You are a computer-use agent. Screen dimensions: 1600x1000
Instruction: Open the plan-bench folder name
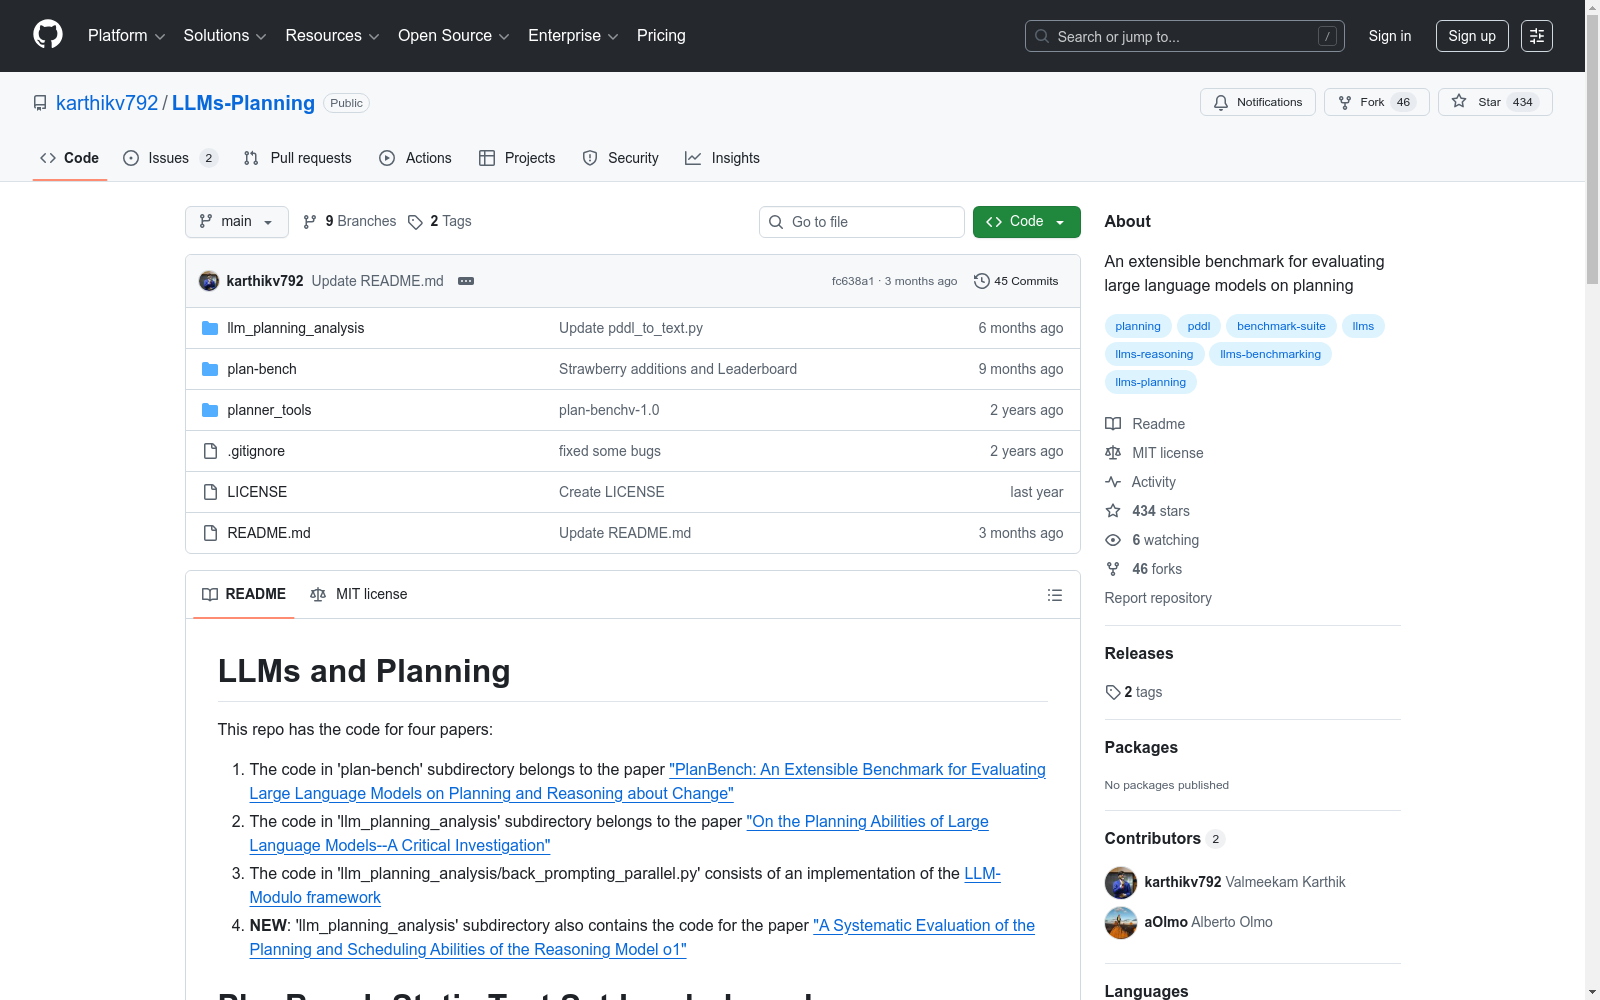(x=262, y=369)
